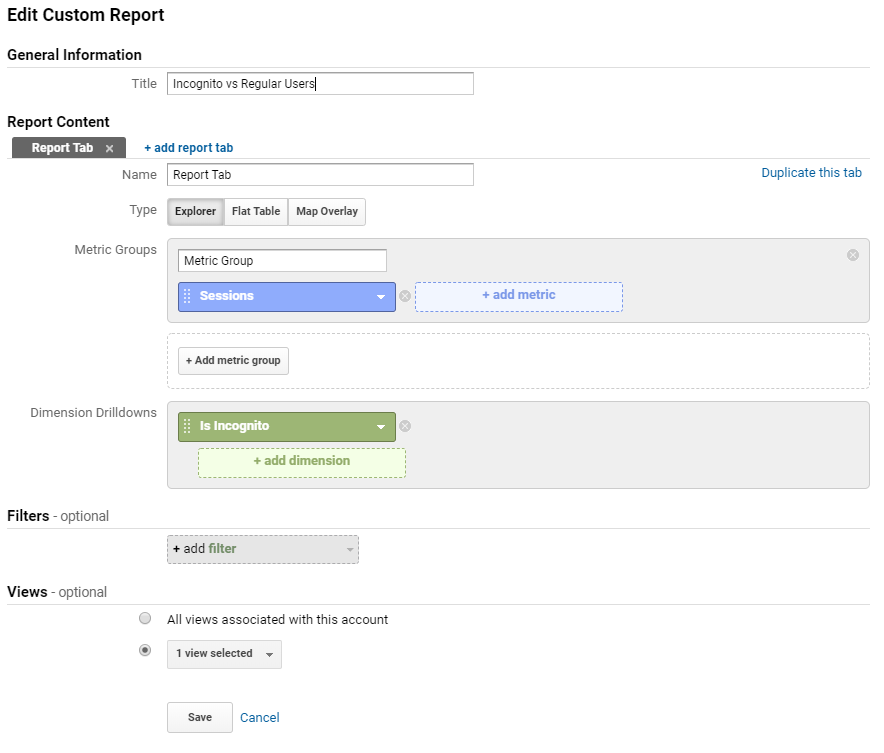884x753 pixels.
Task: Choose the Map Overlay report type
Action: 327,211
